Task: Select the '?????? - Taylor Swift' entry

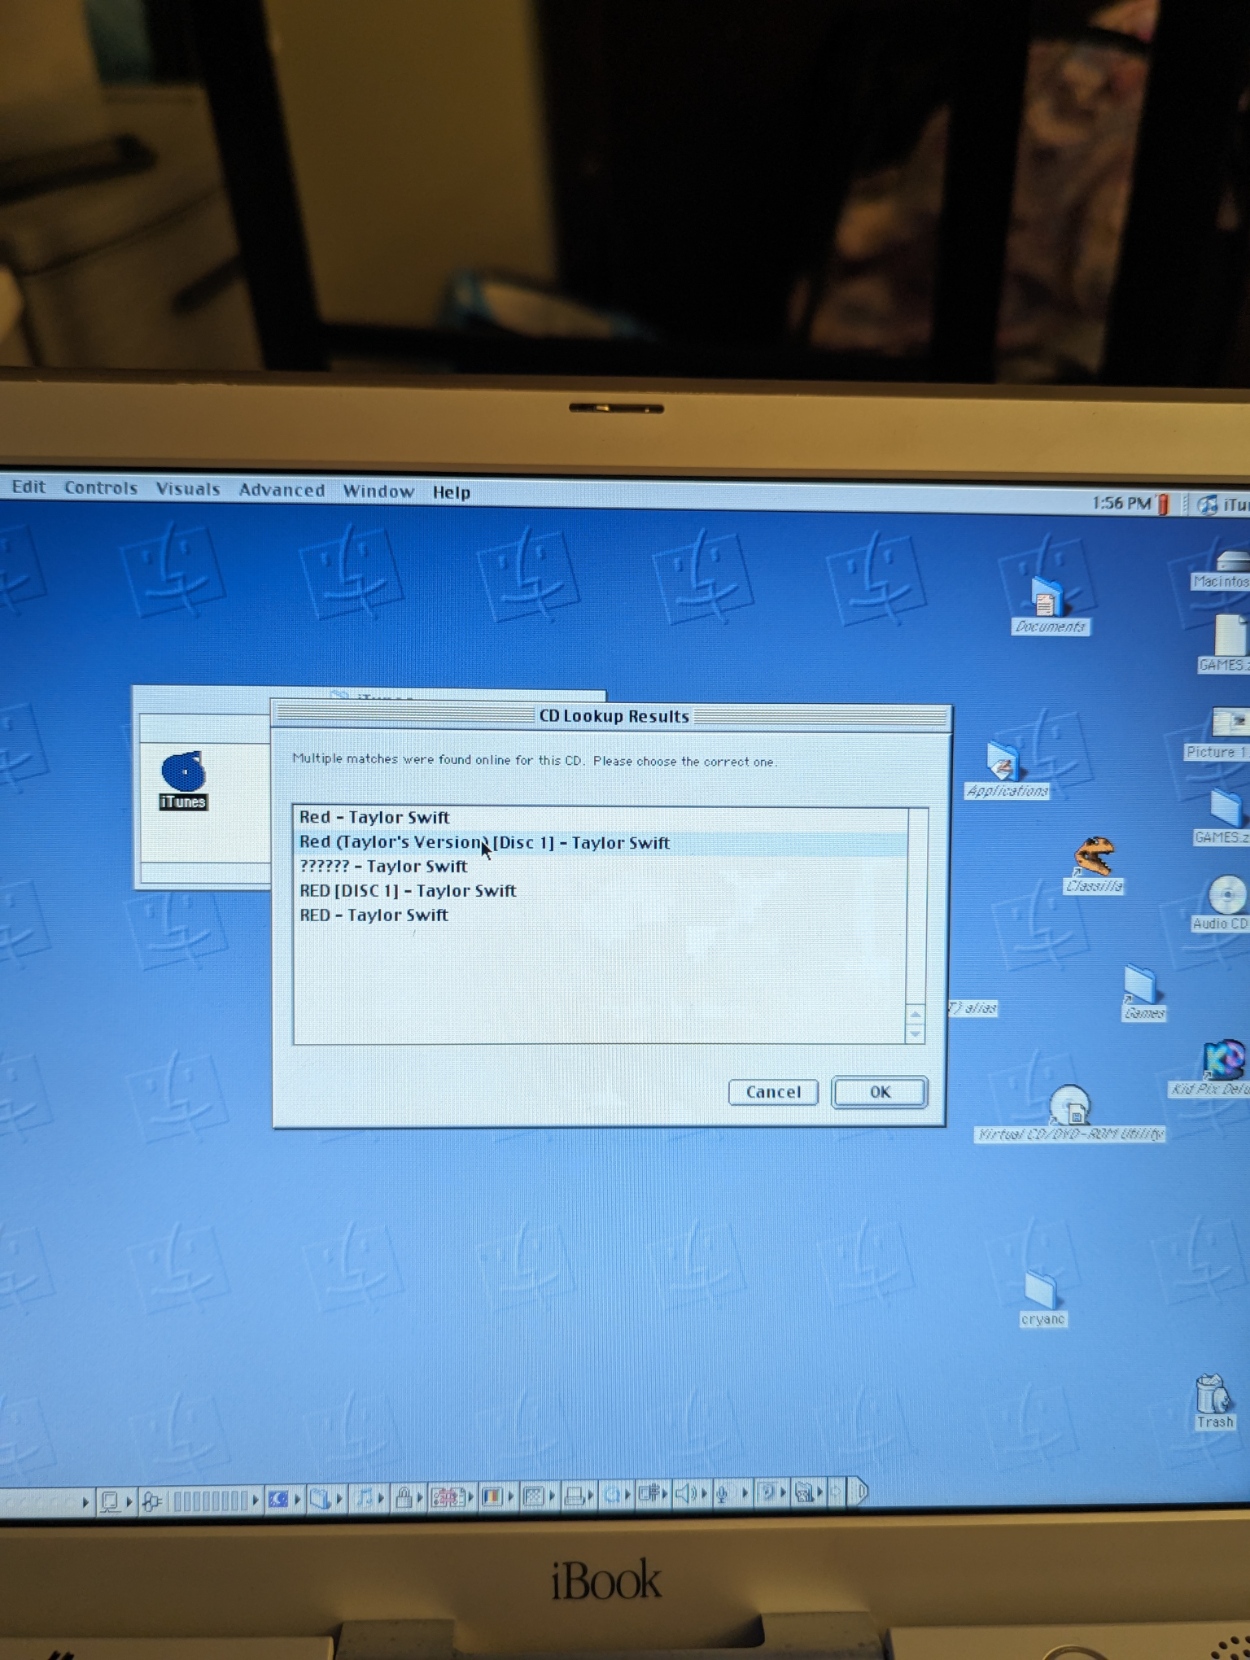Action: [600, 866]
